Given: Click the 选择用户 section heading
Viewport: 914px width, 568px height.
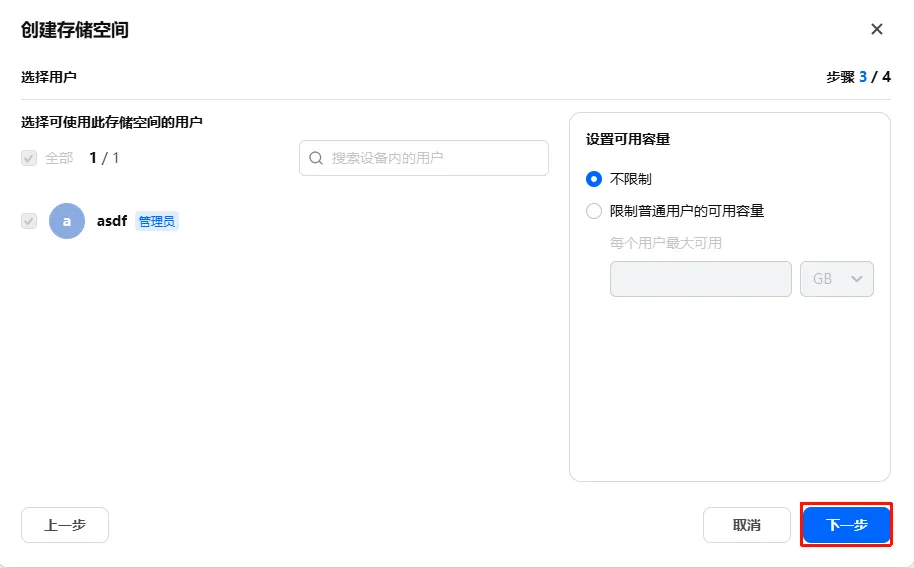Looking at the screenshot, I should tap(49, 77).
